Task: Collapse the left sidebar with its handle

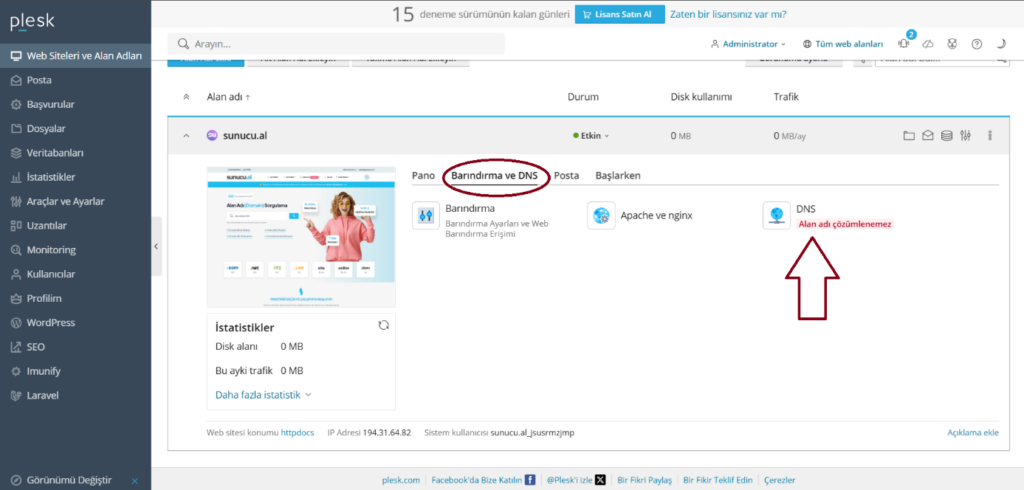Action: pos(157,245)
